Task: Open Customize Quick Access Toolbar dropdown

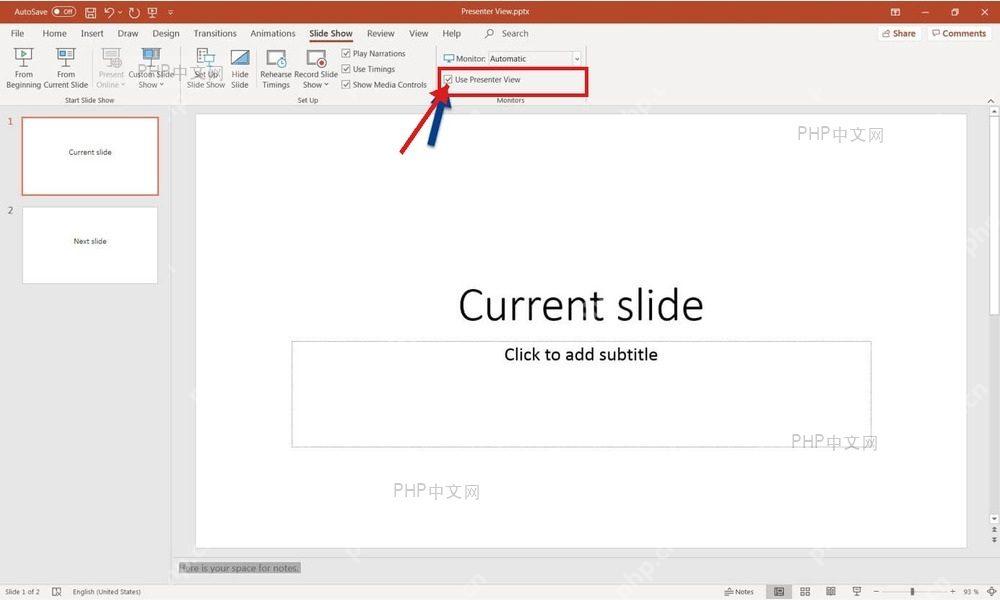Action: click(x=170, y=12)
